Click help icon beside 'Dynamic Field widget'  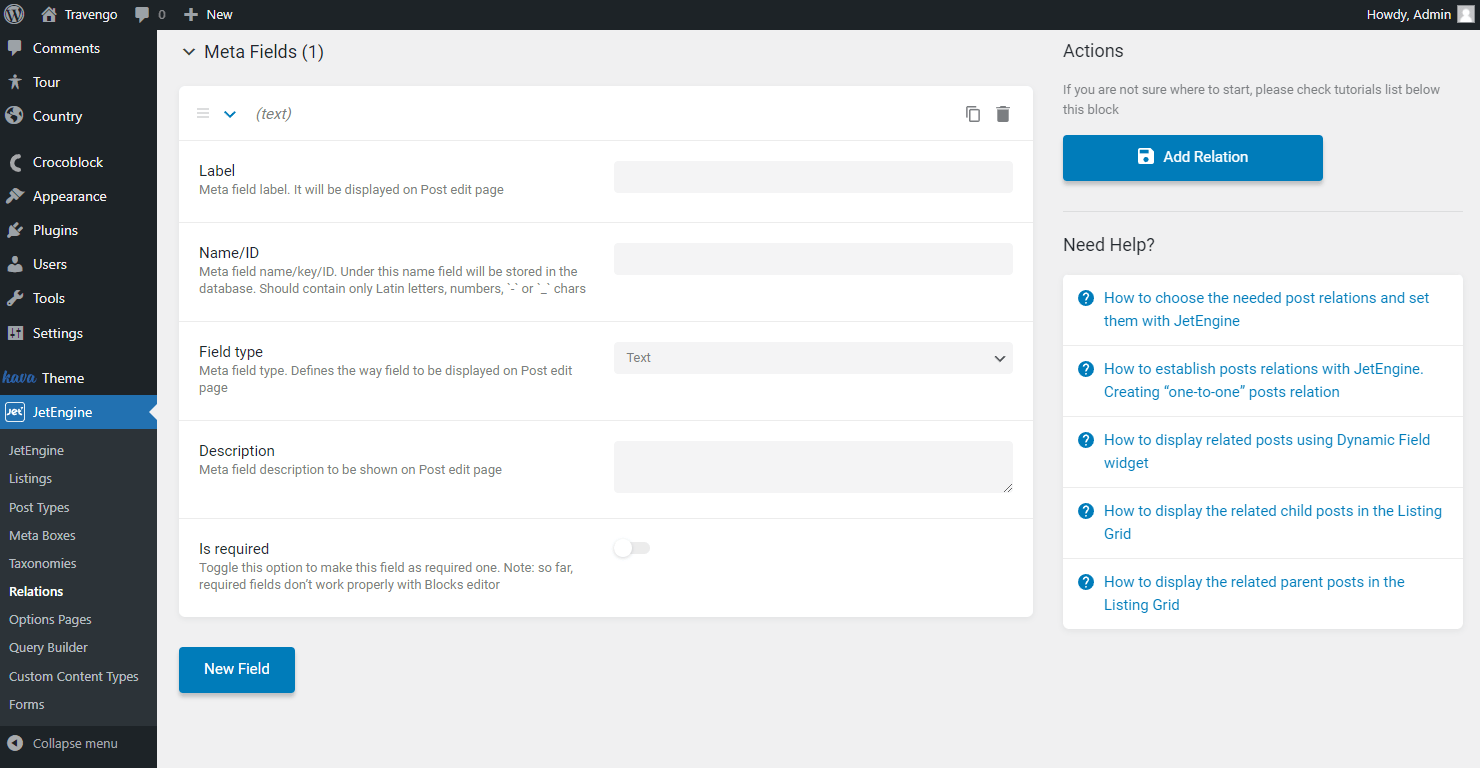coord(1085,440)
